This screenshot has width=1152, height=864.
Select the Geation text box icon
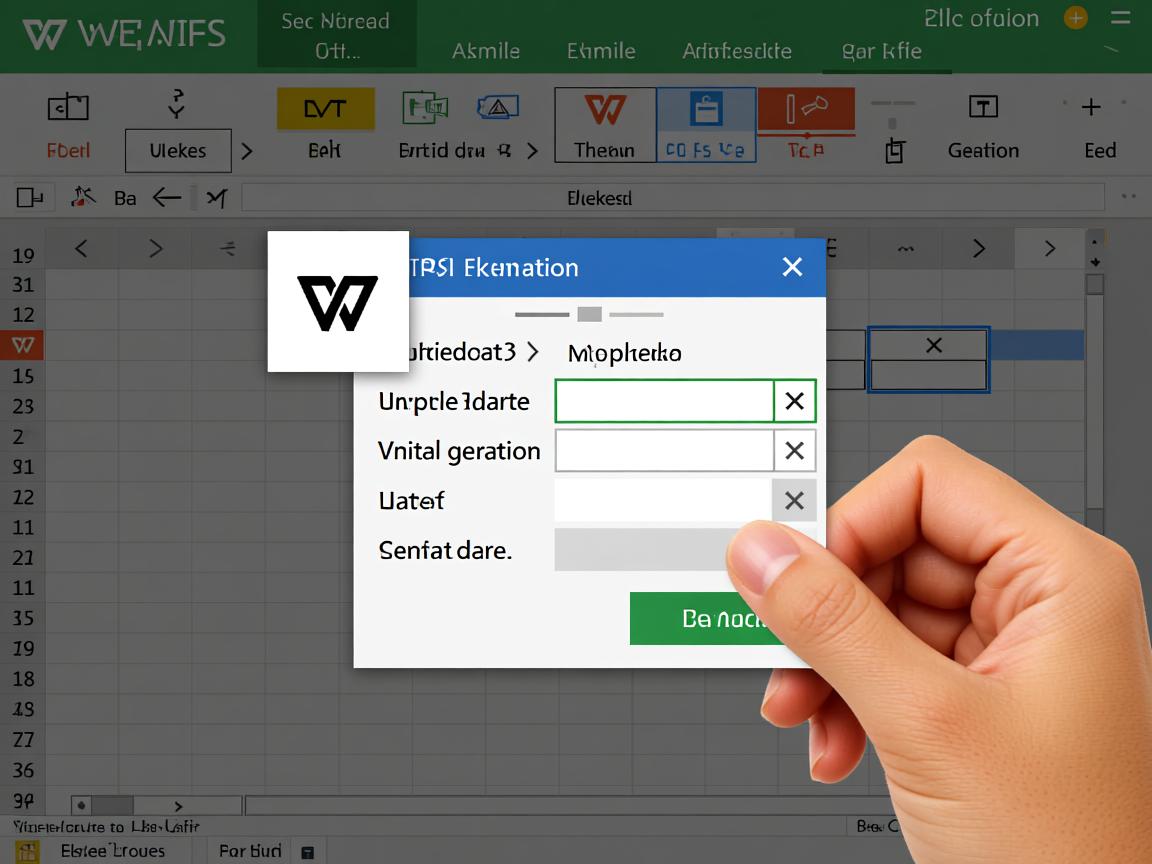tap(983, 107)
